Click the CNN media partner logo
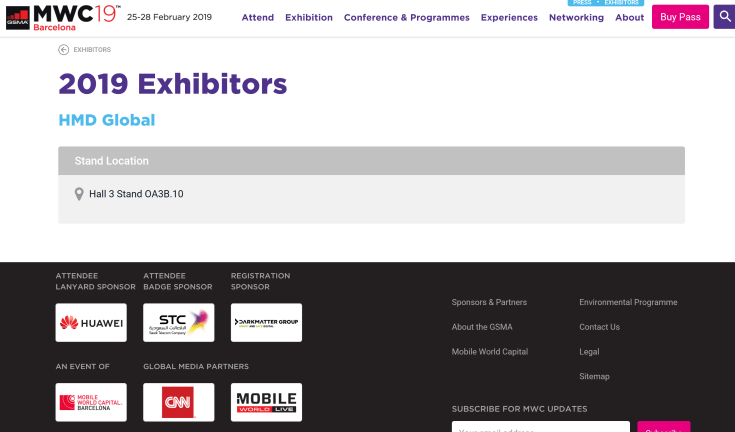This screenshot has width=735, height=432. pyautogui.click(x=178, y=402)
